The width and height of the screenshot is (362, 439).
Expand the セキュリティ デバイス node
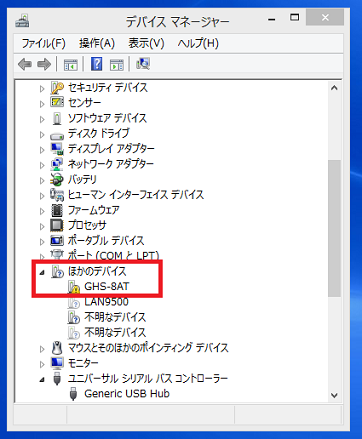tap(42, 88)
